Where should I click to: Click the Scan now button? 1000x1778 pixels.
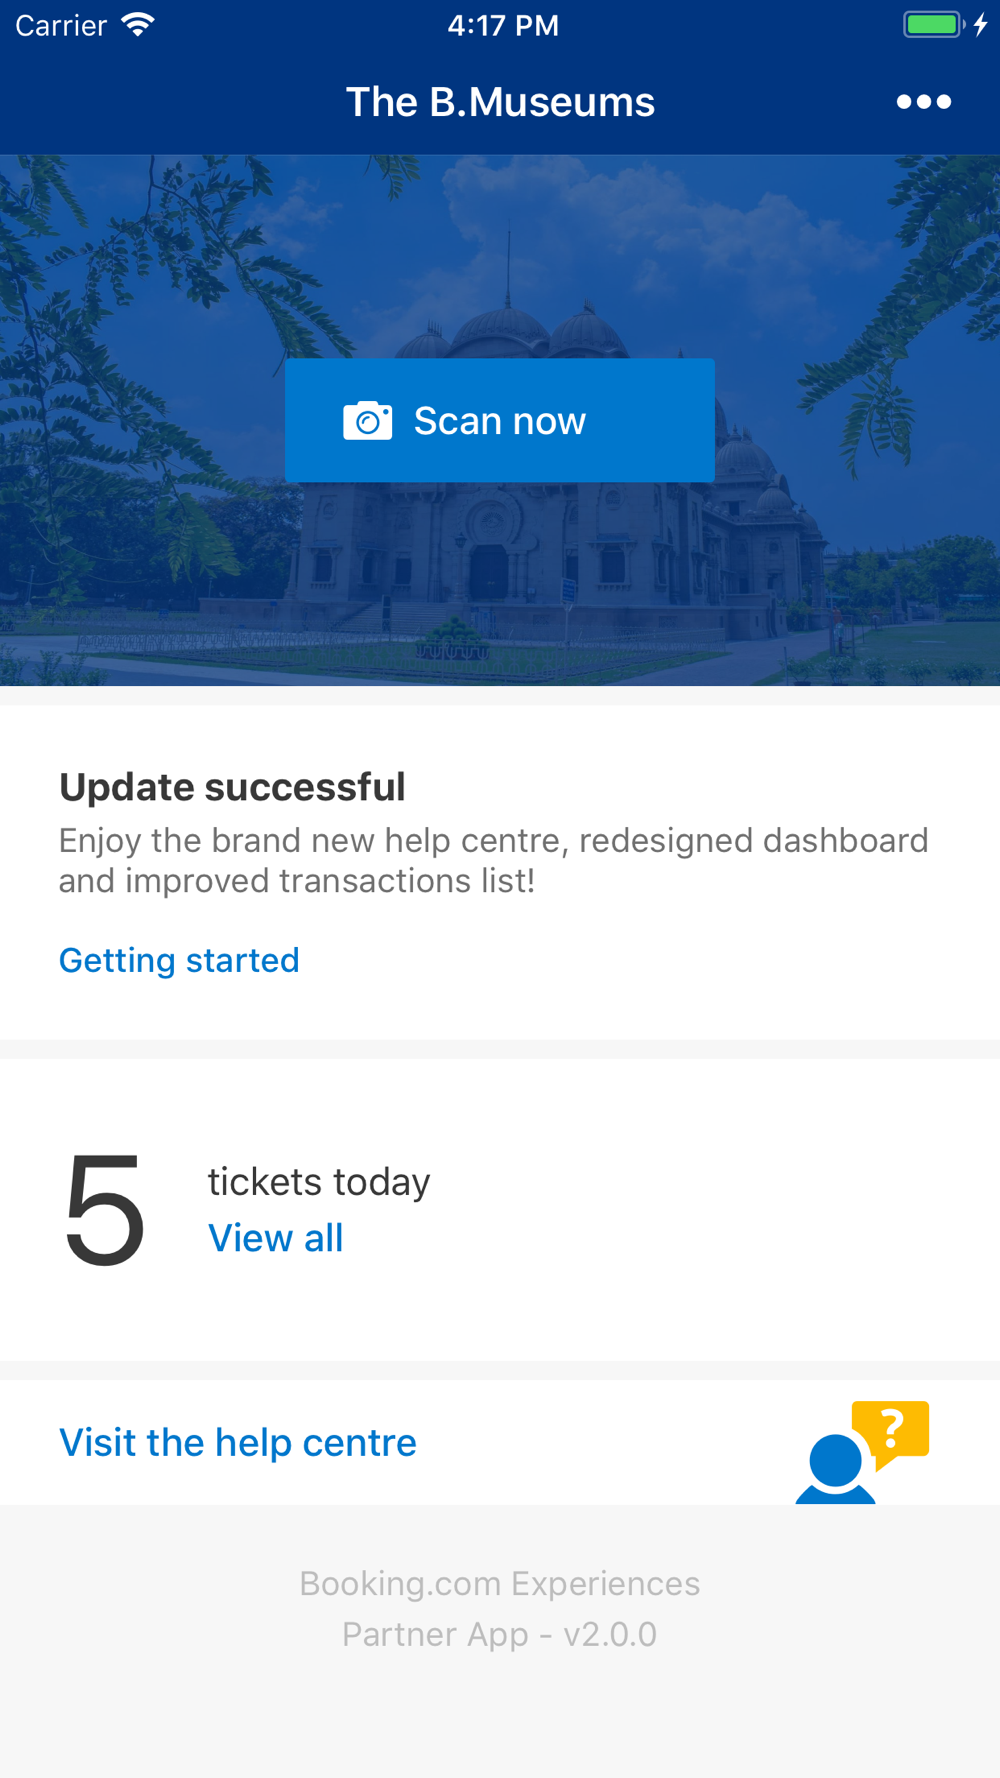tap(500, 420)
